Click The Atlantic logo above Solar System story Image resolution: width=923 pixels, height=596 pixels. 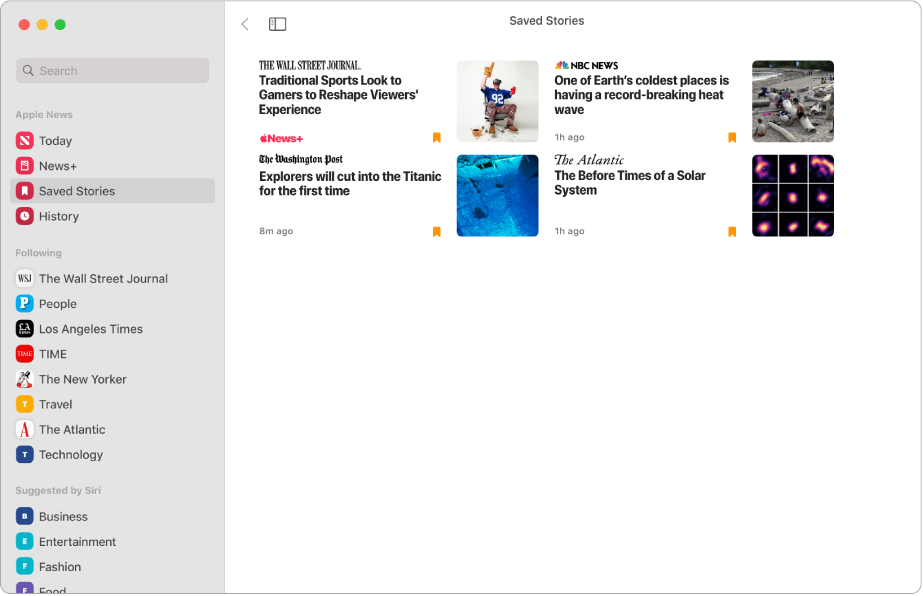pos(589,160)
